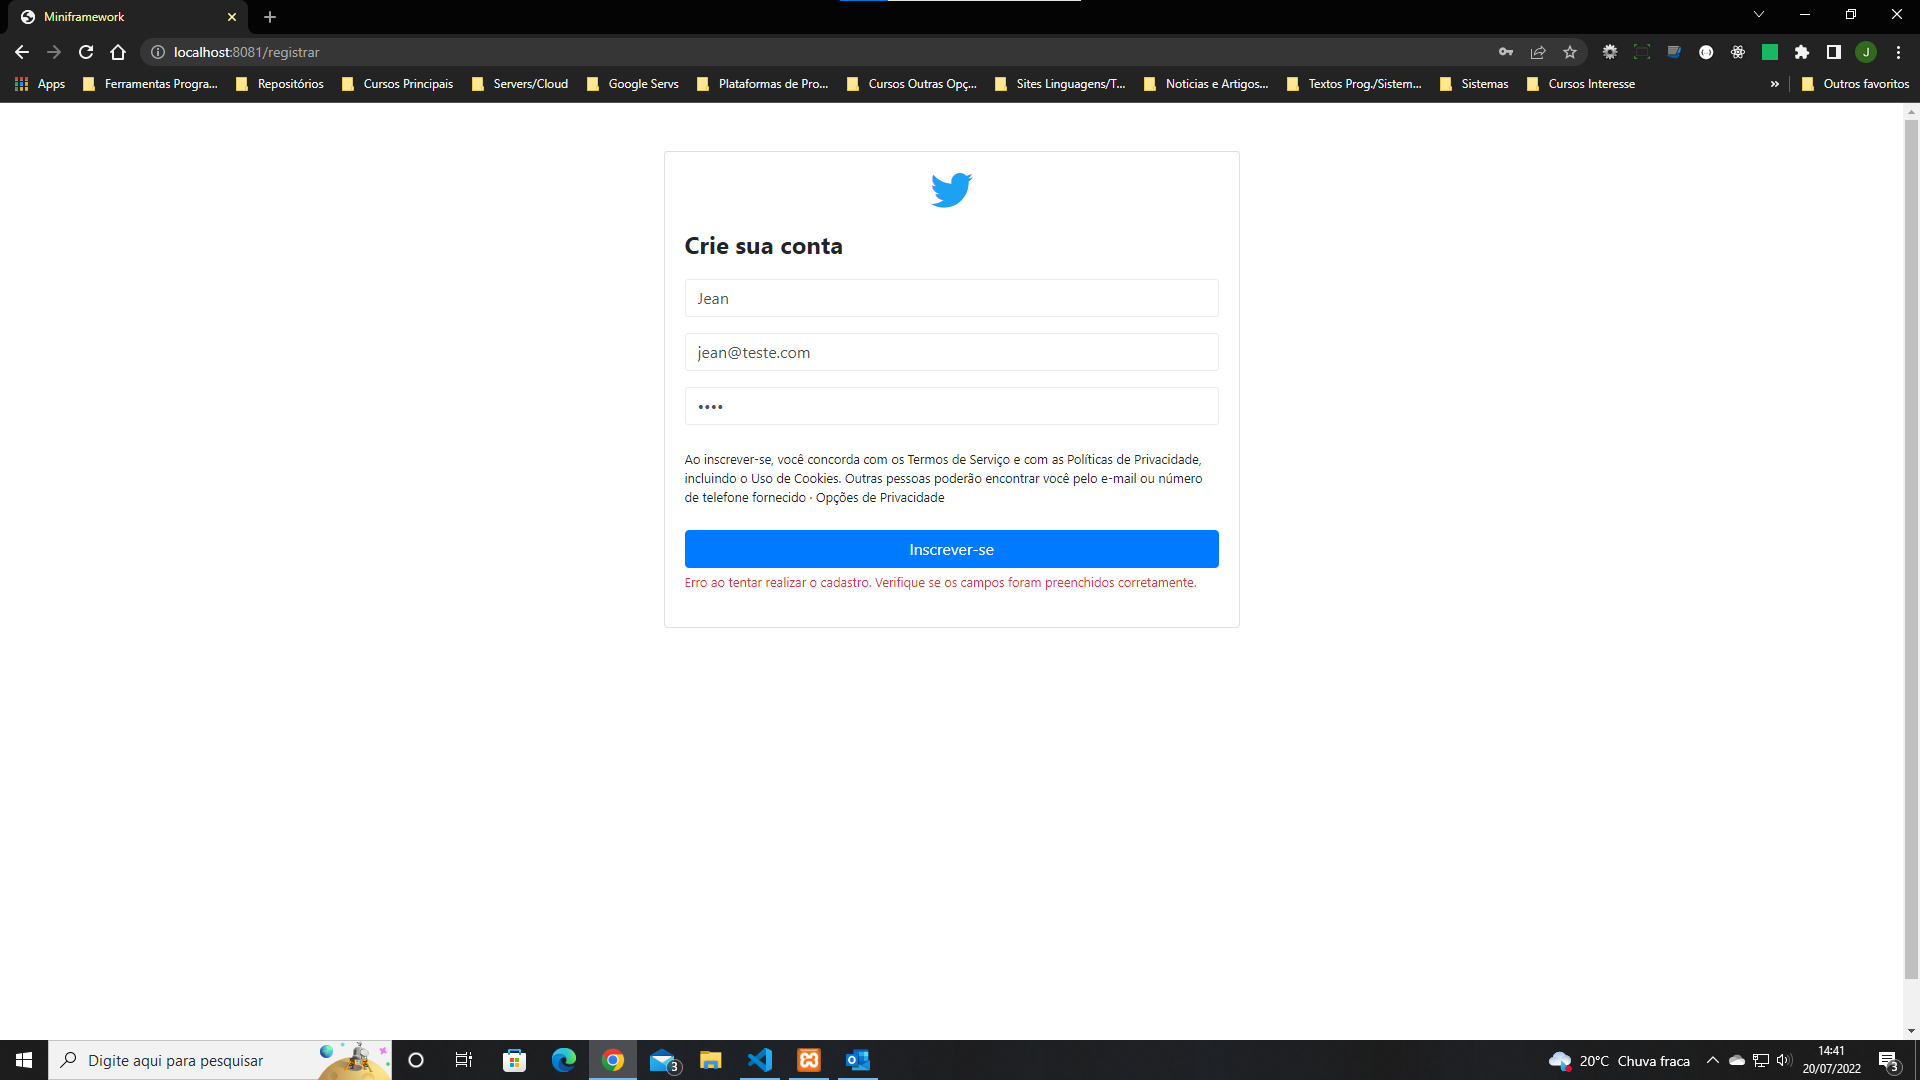Open the Cursos Principais bookmark folder
The width and height of the screenshot is (1920, 1080).
pos(397,84)
